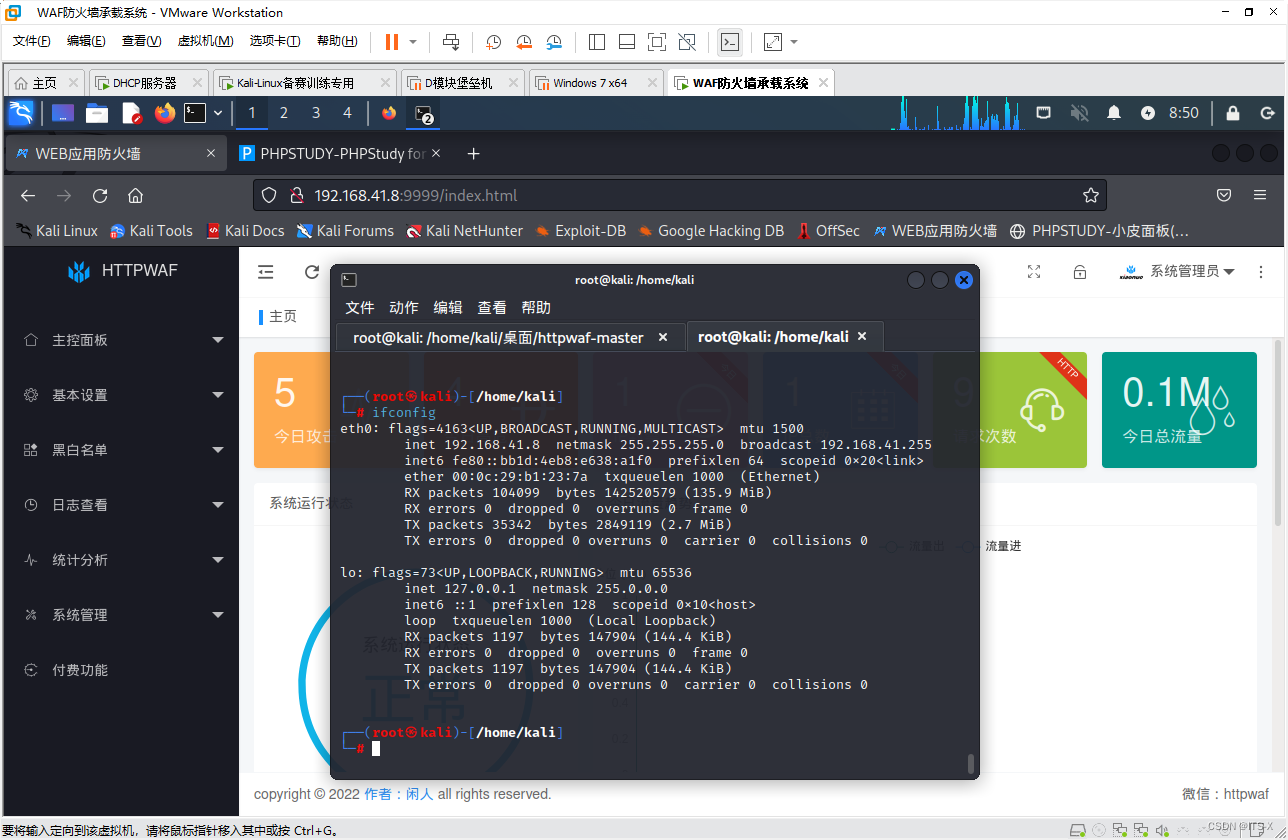Toggle the VMware library sidebar view

point(597,42)
